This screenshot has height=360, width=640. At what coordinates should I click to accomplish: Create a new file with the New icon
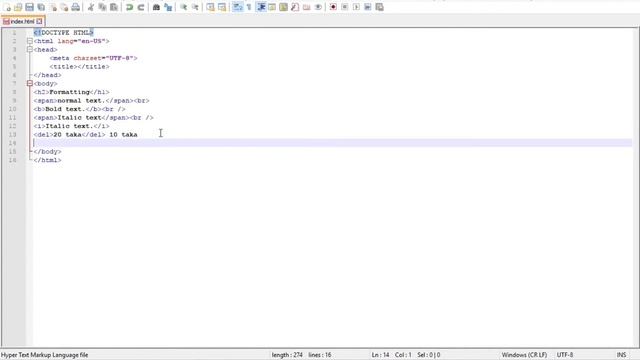pyautogui.click(x=7, y=7)
